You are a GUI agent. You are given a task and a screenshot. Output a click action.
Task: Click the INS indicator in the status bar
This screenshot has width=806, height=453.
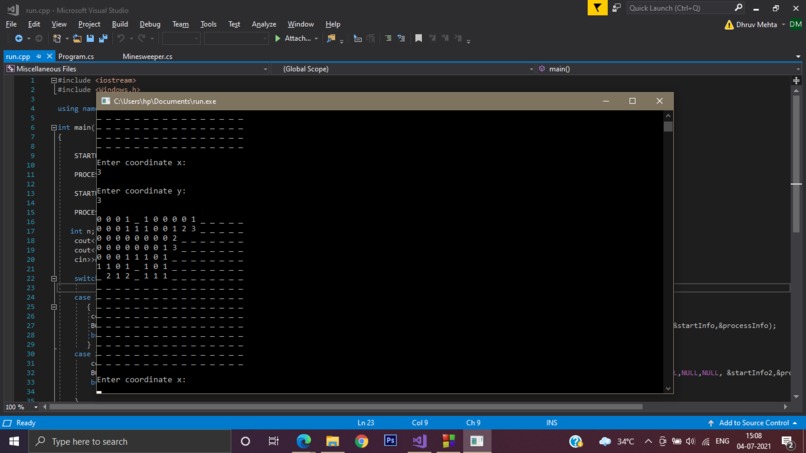552,423
